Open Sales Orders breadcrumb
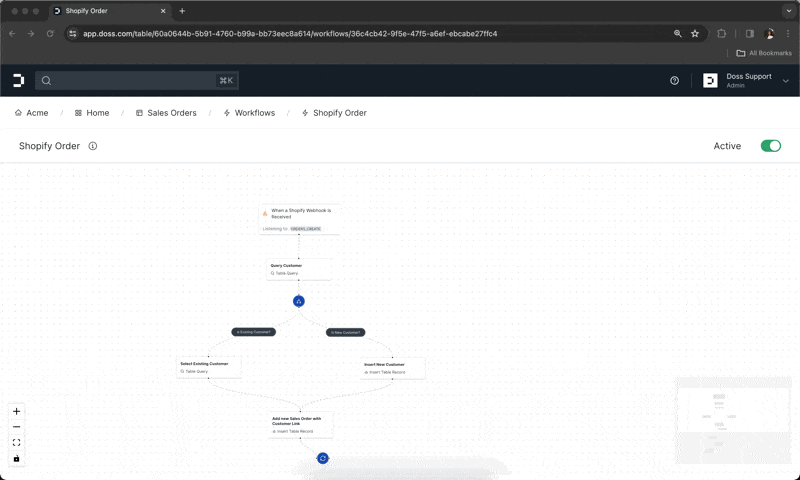 [166, 113]
